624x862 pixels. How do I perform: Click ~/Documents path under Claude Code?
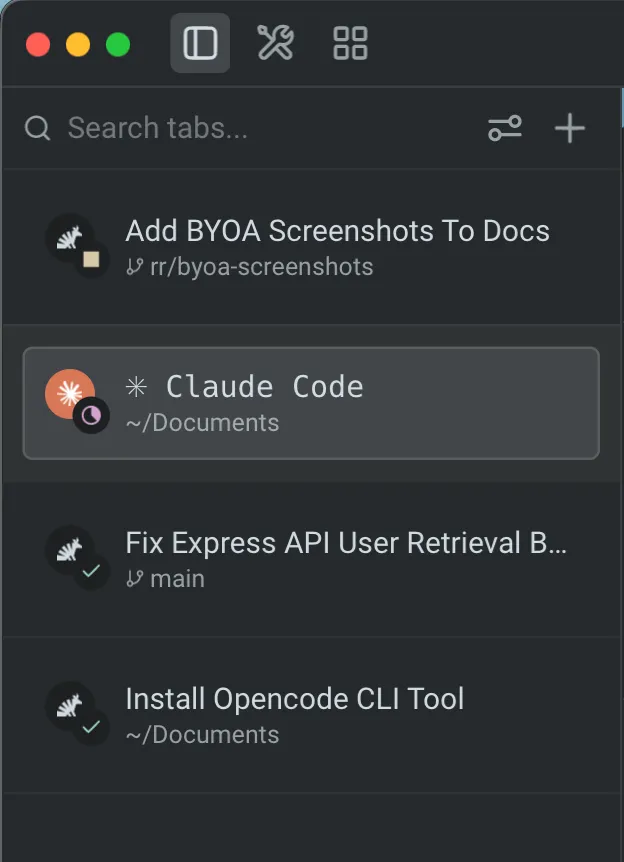202,423
